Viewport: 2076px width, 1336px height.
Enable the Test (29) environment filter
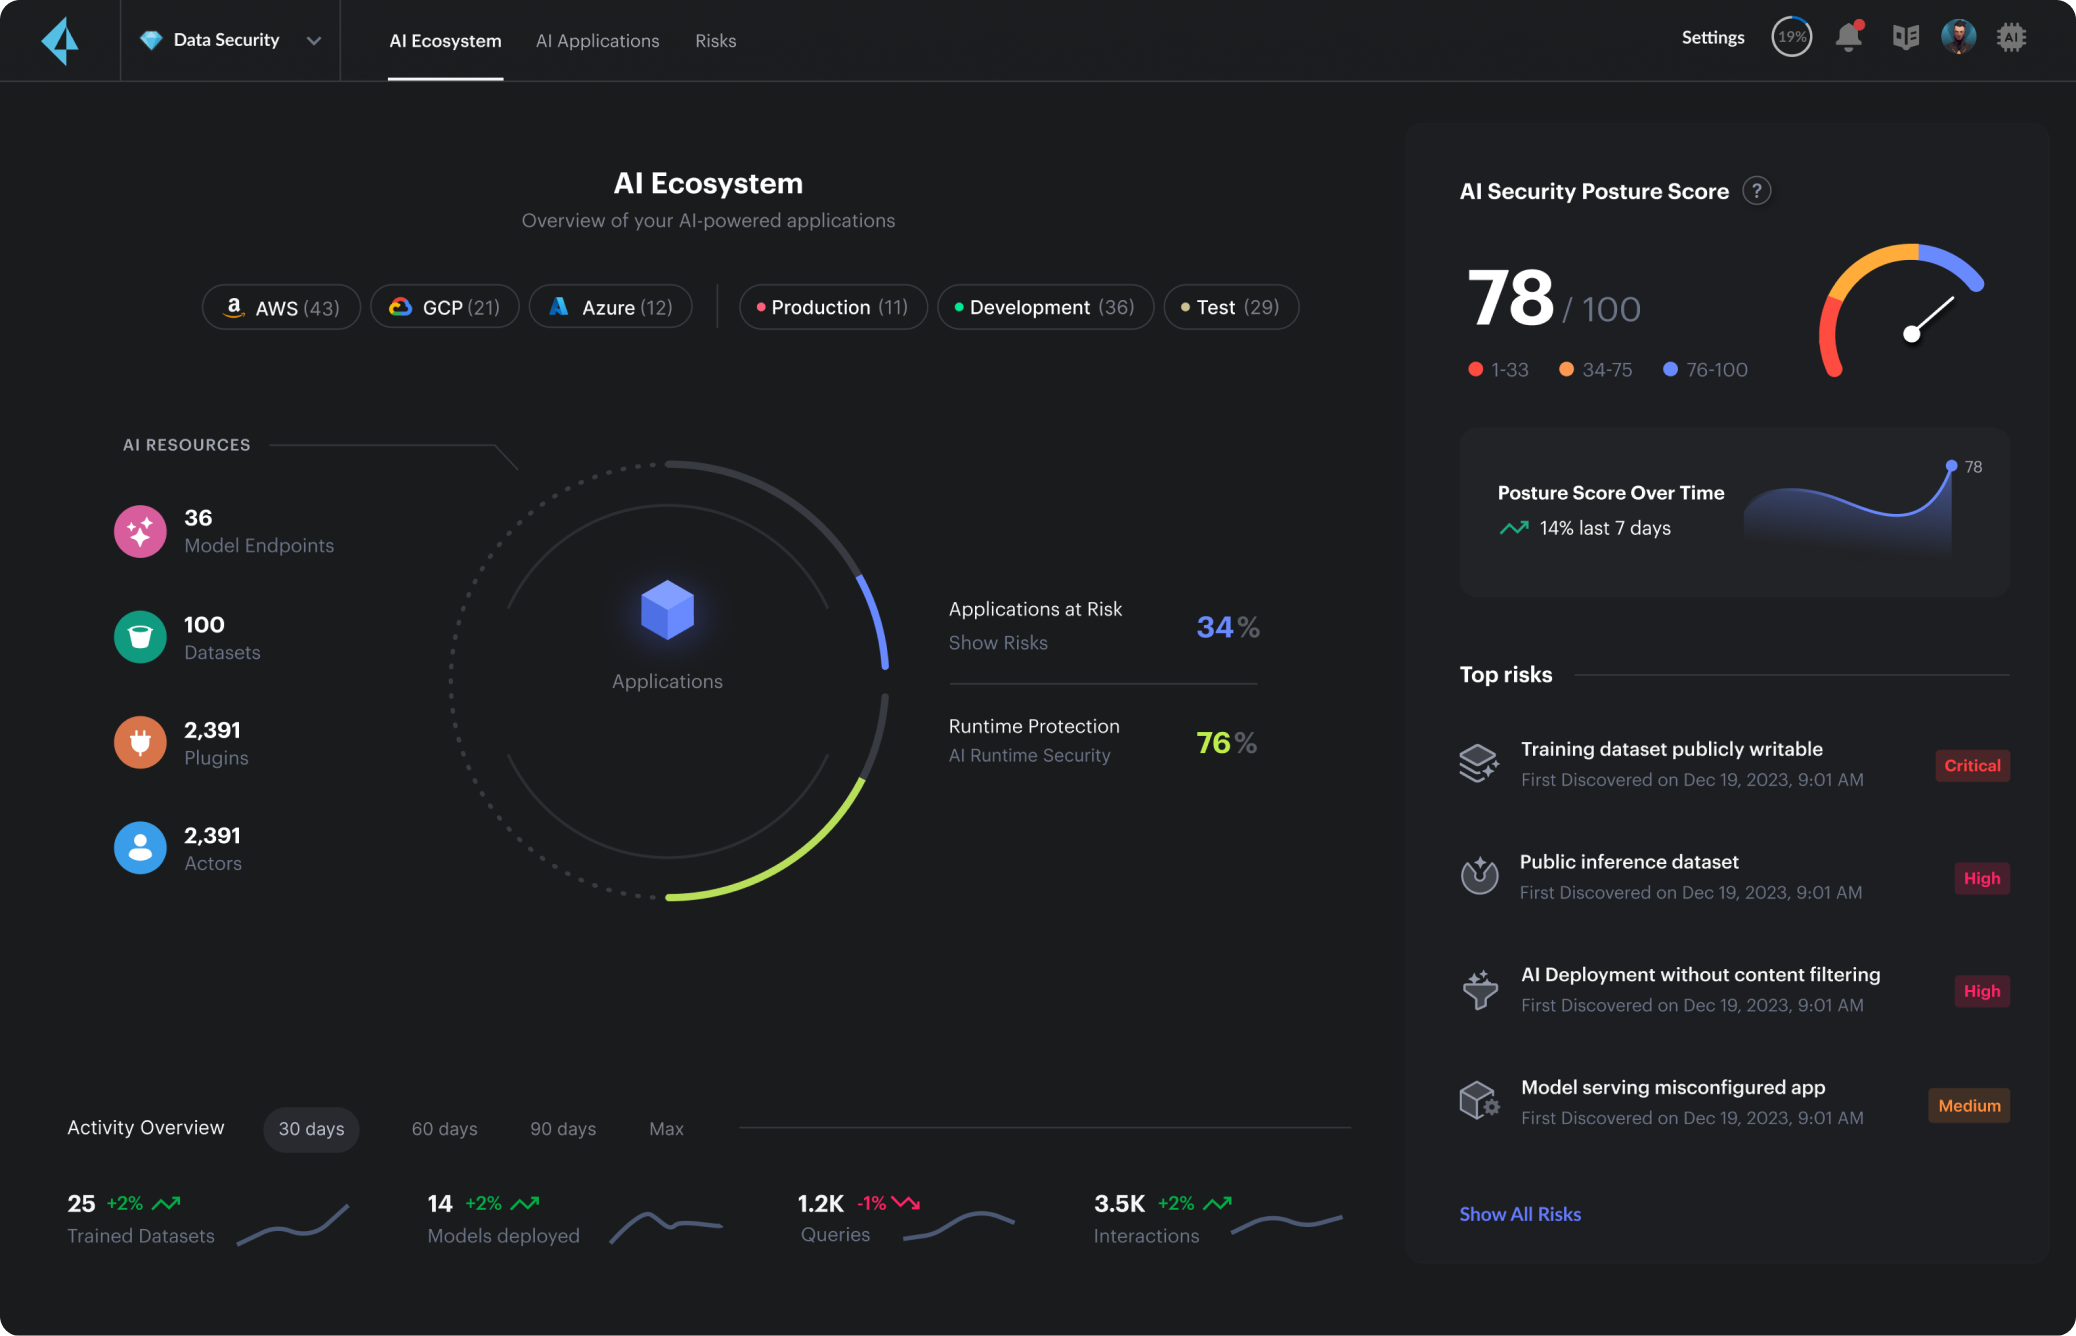pos(1230,307)
